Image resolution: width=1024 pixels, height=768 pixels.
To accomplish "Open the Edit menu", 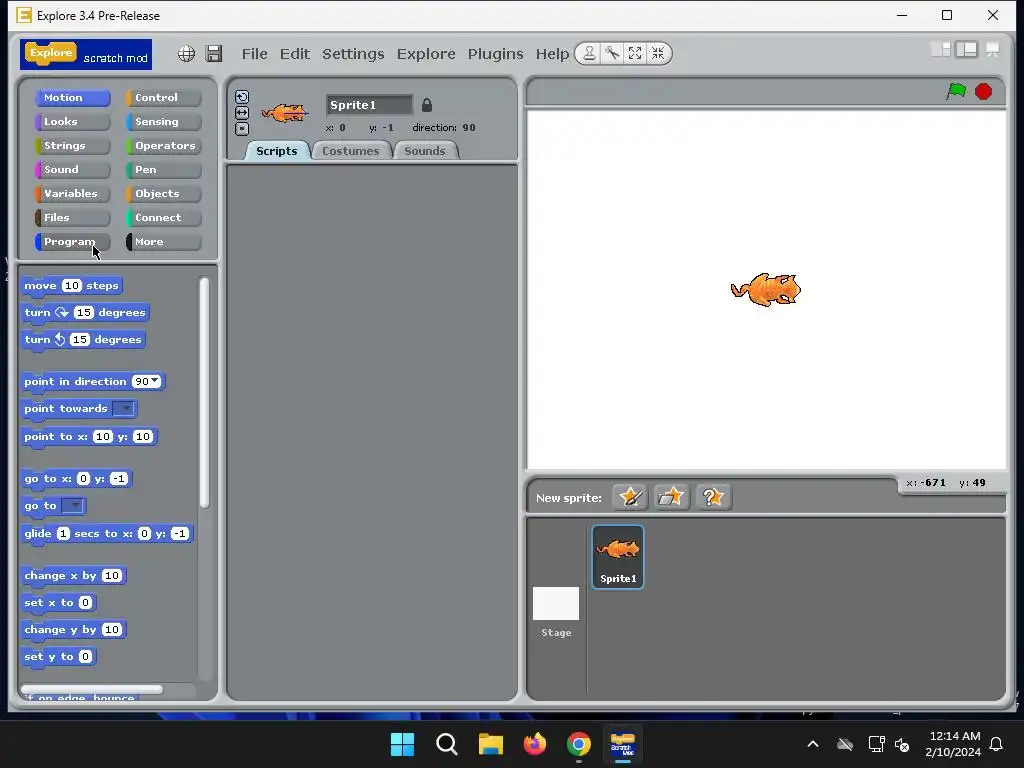I will tap(295, 54).
